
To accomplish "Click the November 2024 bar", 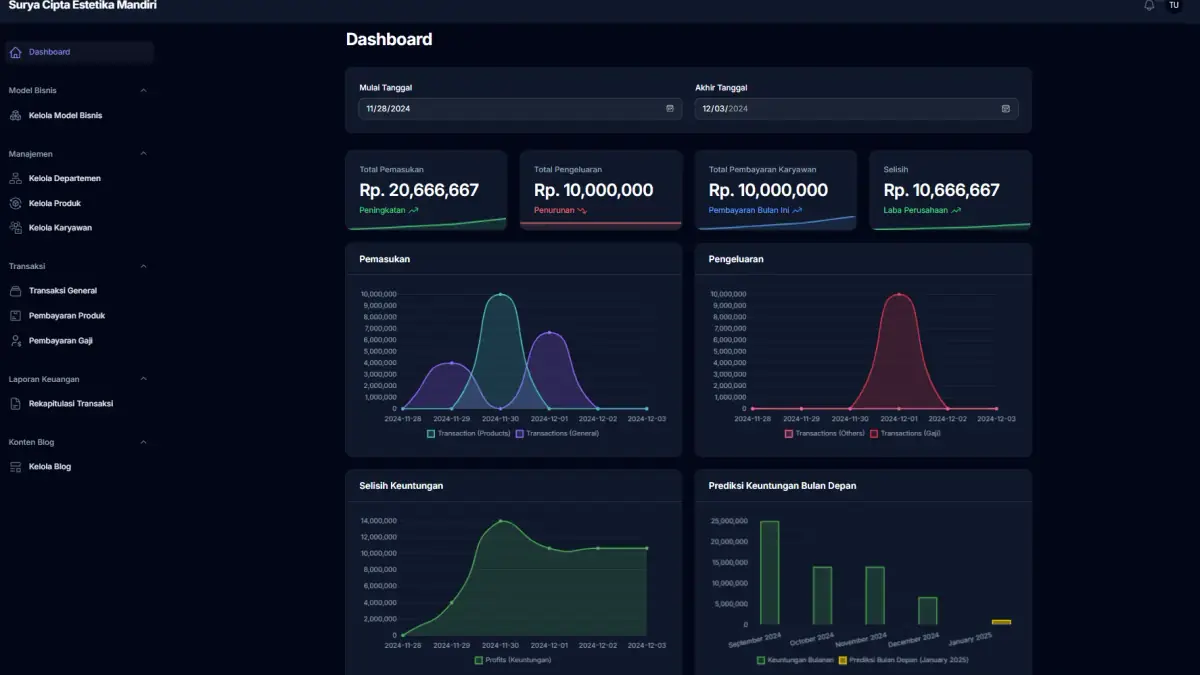I will point(875,596).
